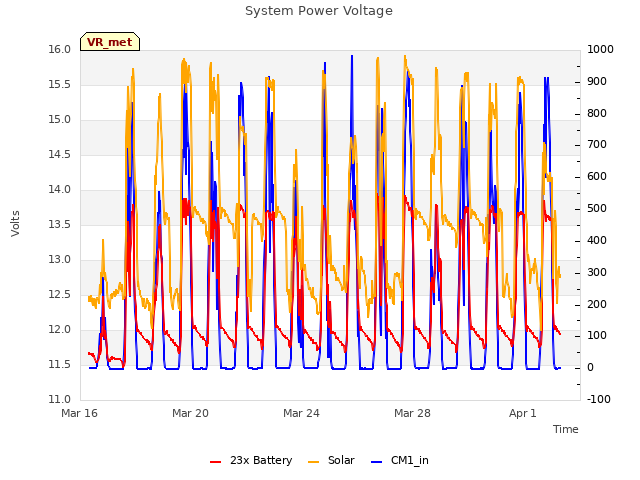Screen dimensions: 640x480
Task: Click the 14.0 left axis value
Action: point(60,189)
